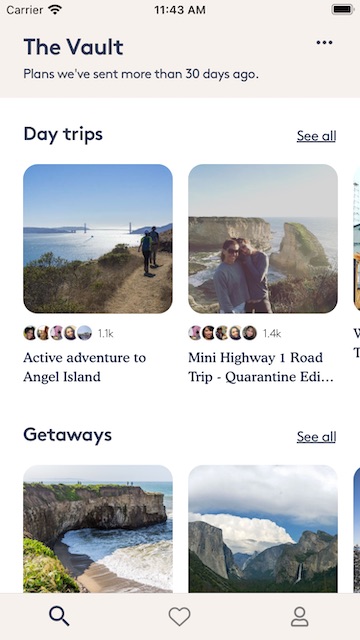Open the Yosemite valley getaway photo
The width and height of the screenshot is (360, 640).
coord(263,529)
